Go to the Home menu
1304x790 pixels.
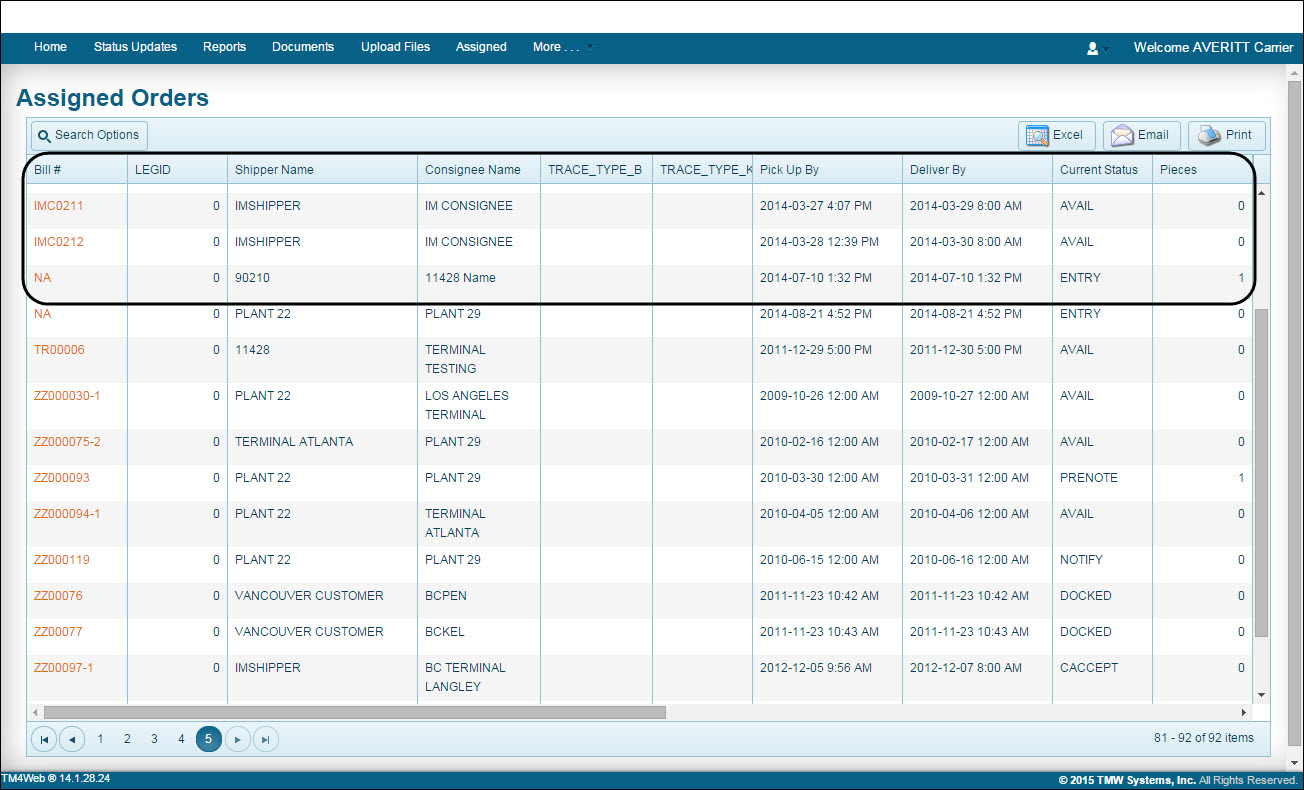click(51, 47)
